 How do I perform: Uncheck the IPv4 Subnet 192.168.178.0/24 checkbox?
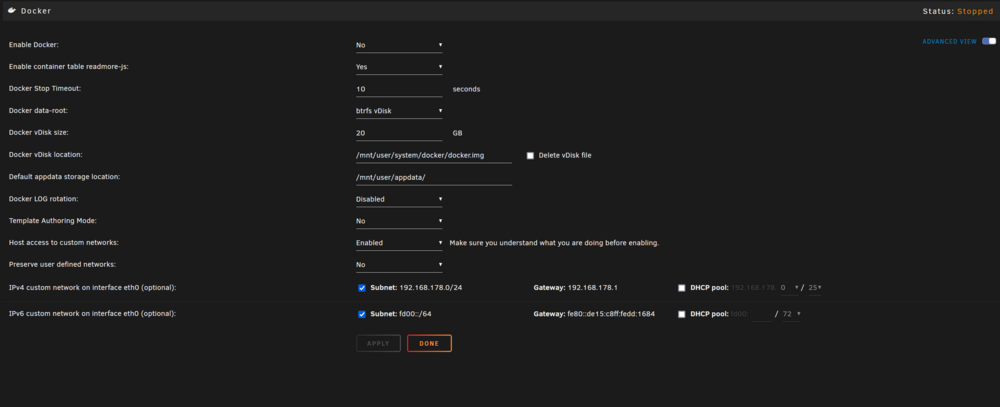click(x=362, y=288)
